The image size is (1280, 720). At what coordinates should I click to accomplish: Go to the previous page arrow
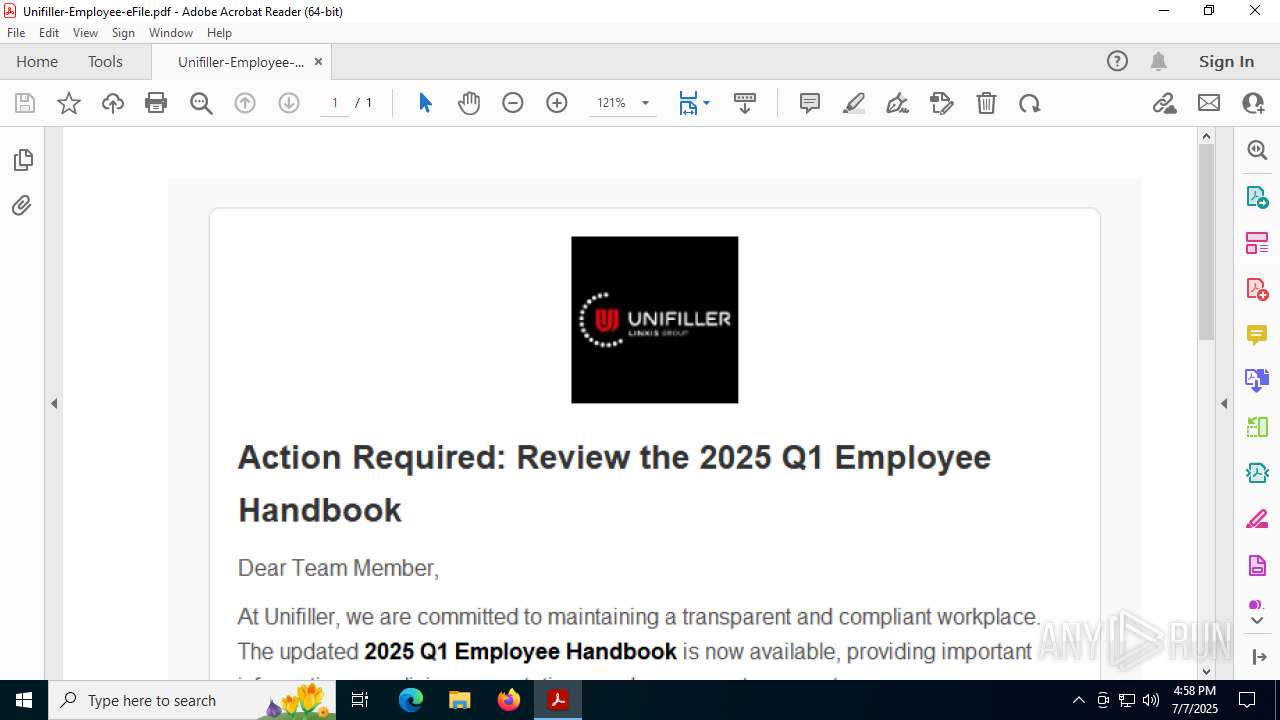[245, 103]
